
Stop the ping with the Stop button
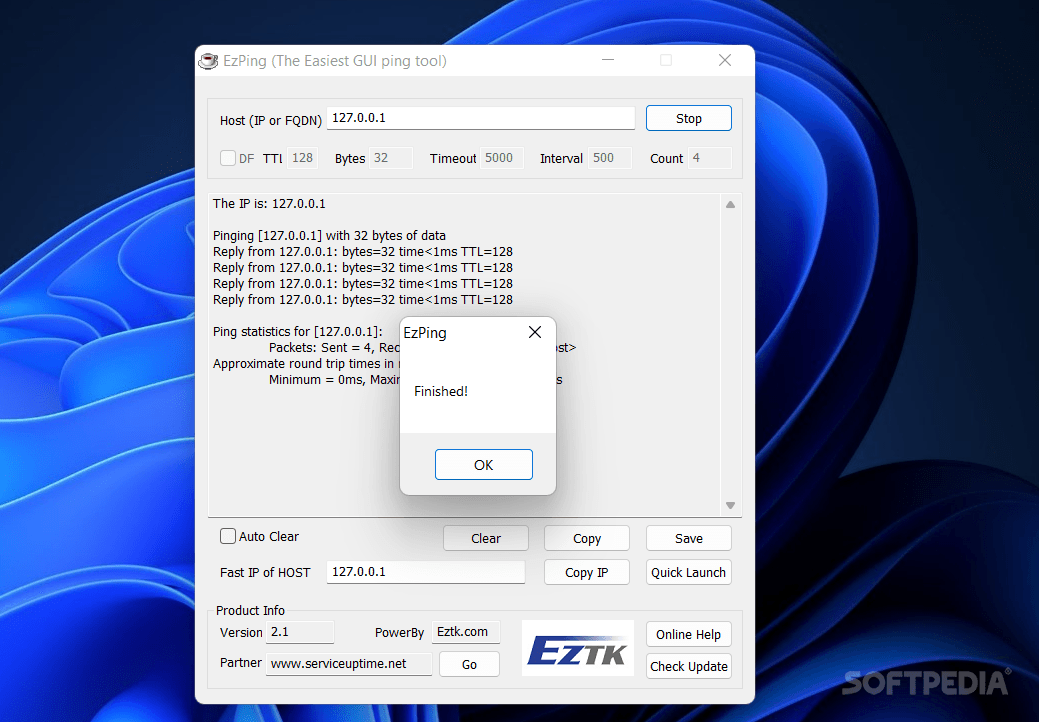coord(688,118)
